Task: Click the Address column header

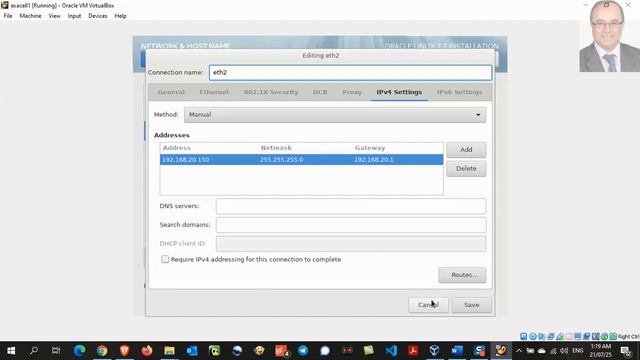Action: [177, 148]
